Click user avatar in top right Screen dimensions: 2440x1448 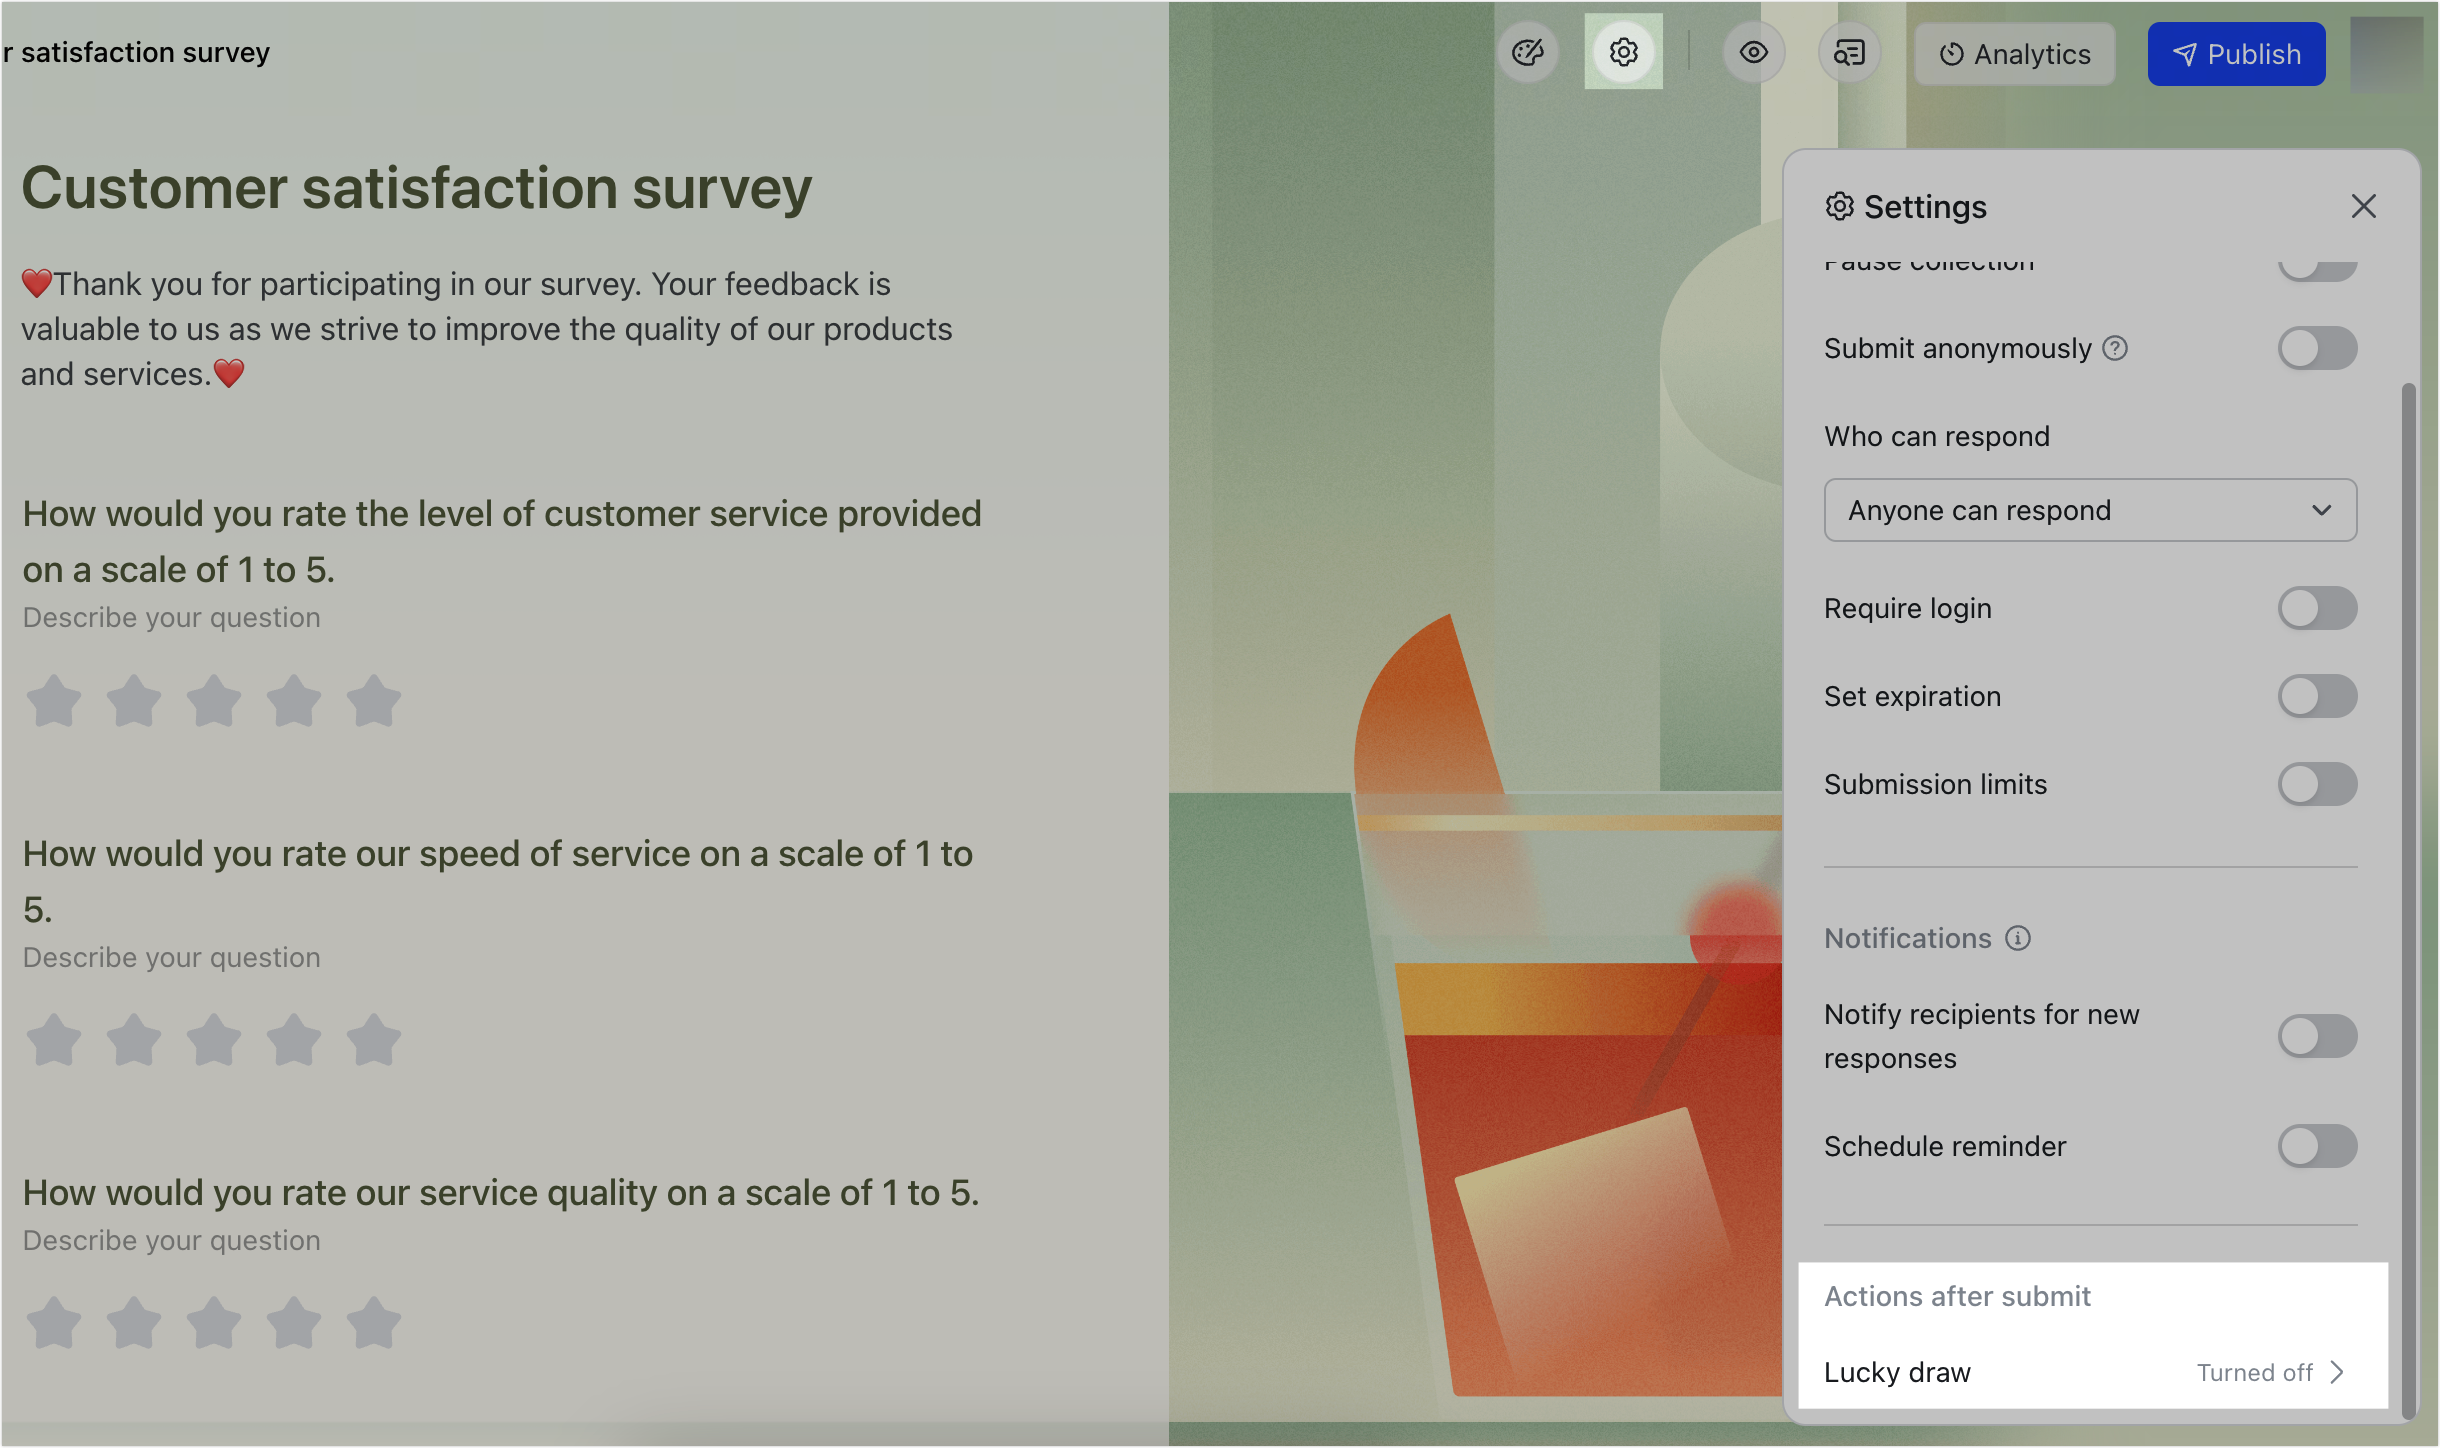coord(2386,54)
